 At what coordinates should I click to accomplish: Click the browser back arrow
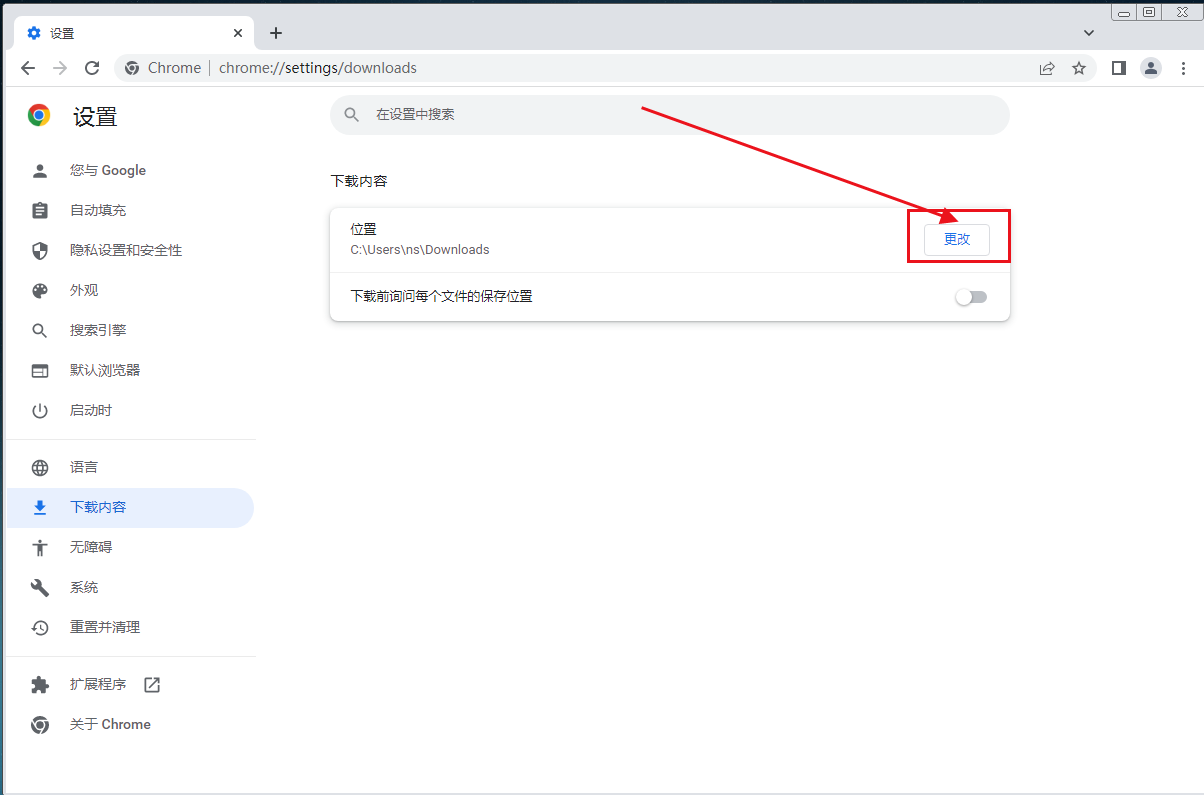28,68
